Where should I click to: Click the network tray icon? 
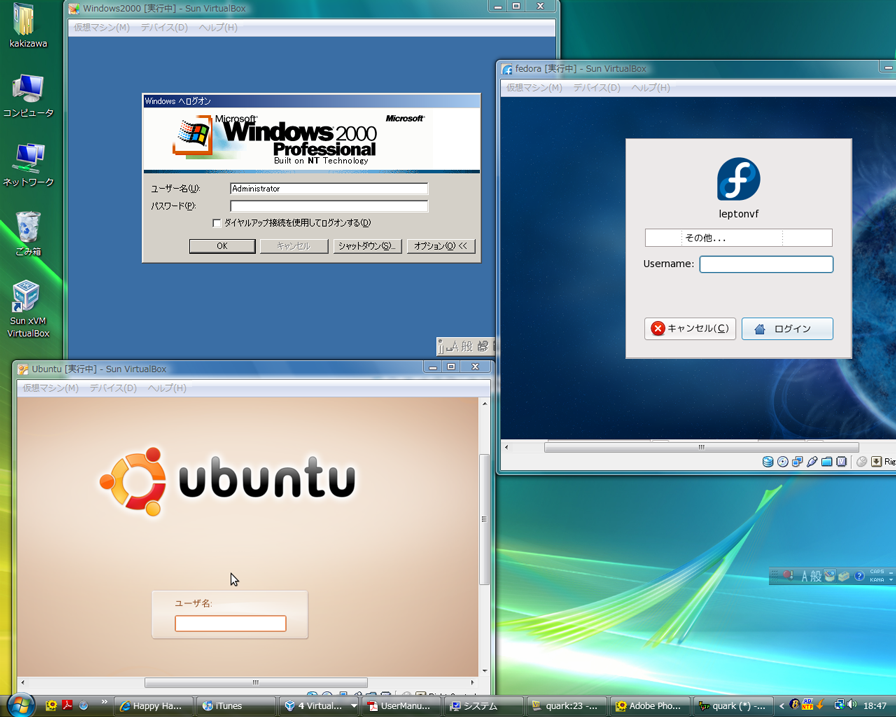839,705
